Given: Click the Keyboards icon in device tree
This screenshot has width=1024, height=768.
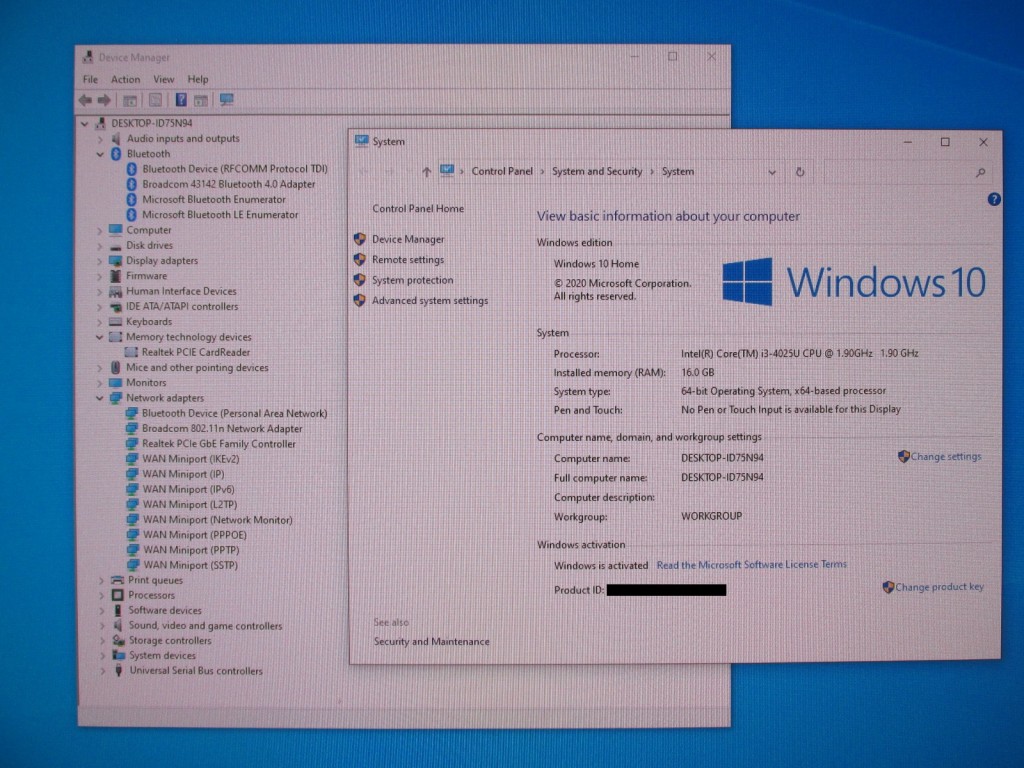Looking at the screenshot, I should pos(116,321).
